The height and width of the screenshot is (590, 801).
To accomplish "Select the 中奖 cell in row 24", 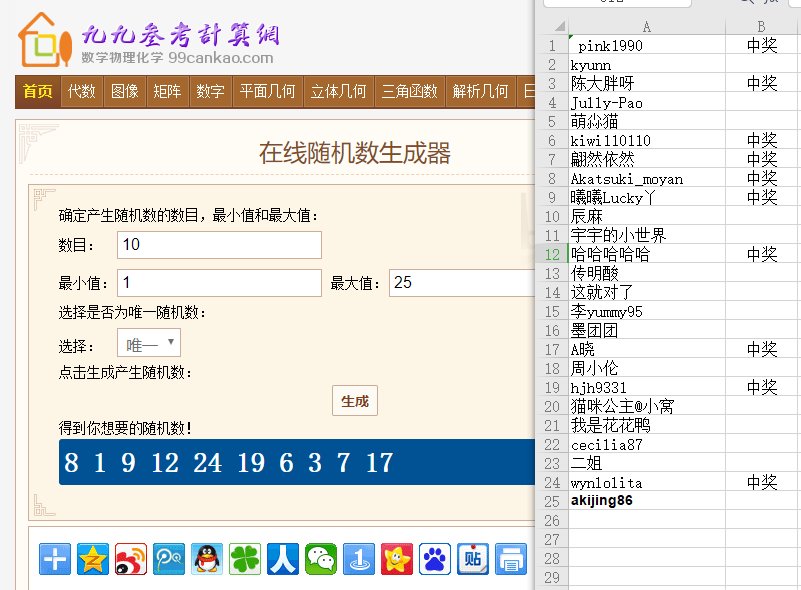I will [x=761, y=482].
